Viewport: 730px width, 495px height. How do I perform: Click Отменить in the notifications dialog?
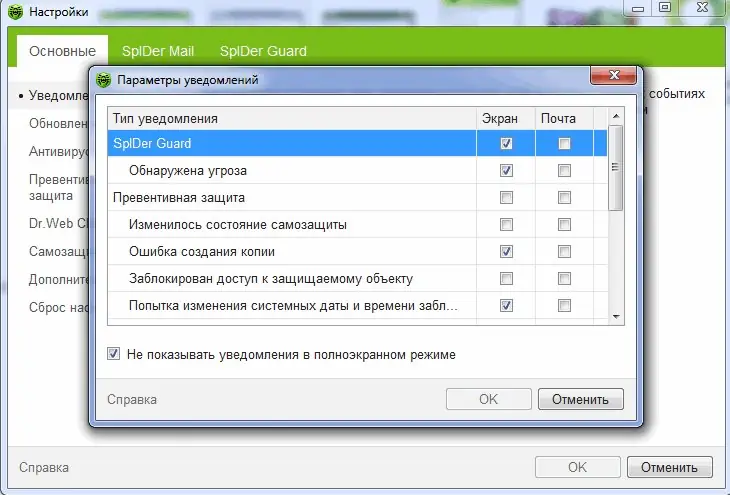[x=581, y=399]
